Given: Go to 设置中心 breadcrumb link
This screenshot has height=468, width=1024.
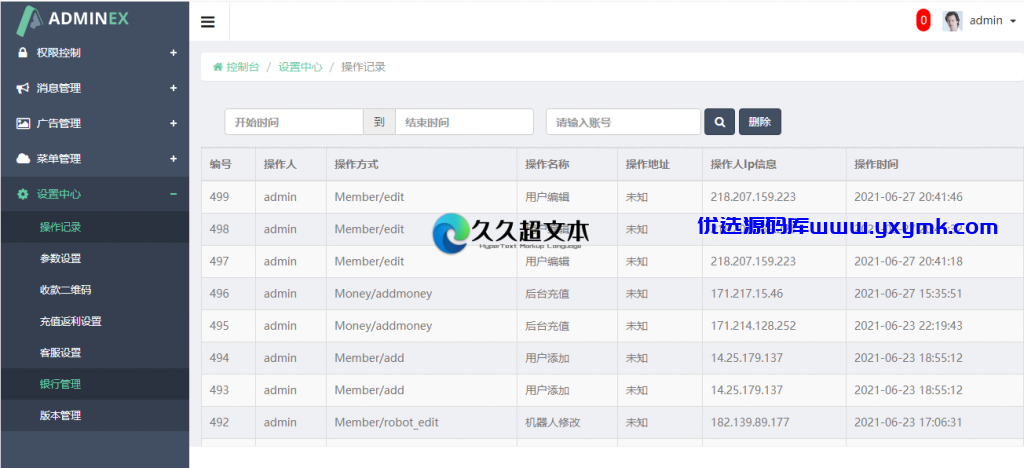Looking at the screenshot, I should tap(300, 67).
